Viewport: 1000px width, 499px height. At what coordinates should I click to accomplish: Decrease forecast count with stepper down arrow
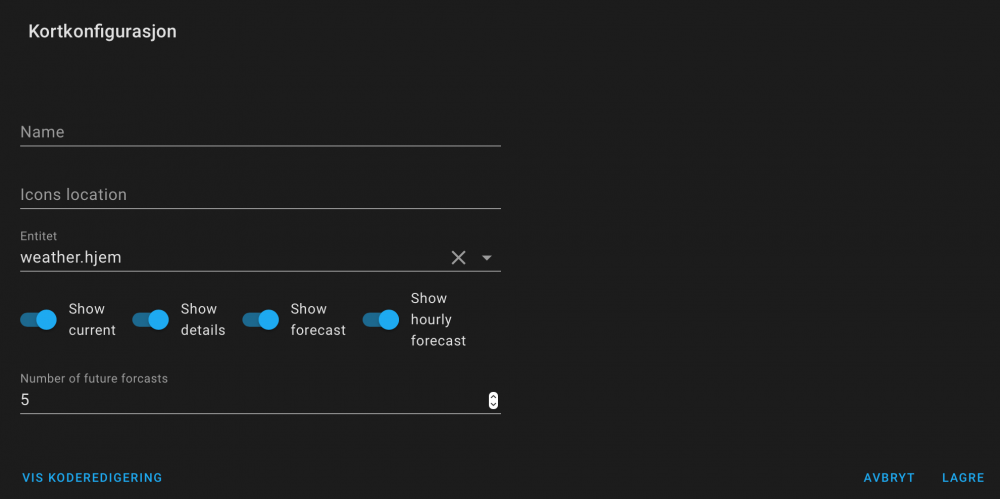[493, 405]
